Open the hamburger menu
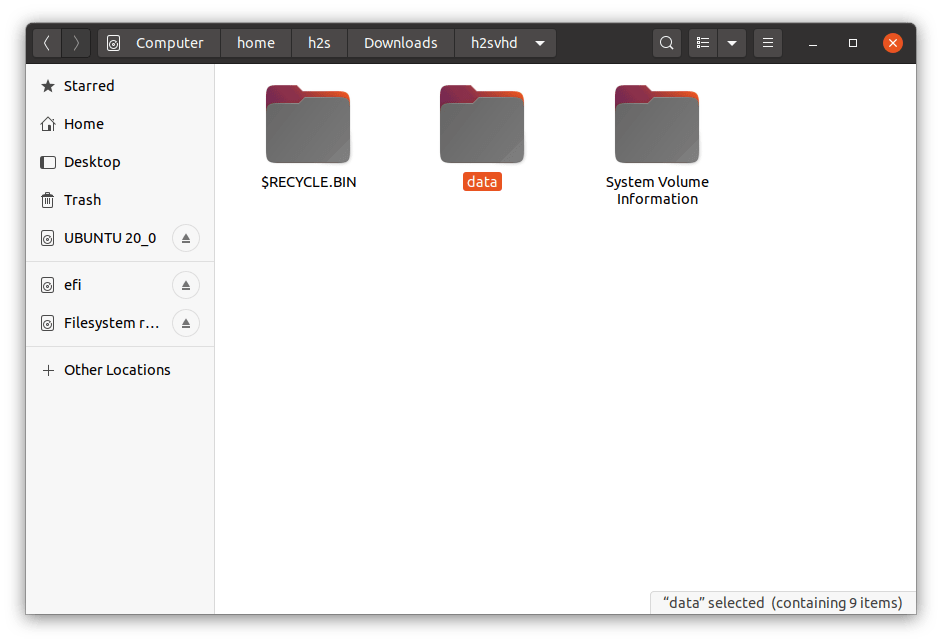The width and height of the screenshot is (942, 643). [x=767, y=43]
